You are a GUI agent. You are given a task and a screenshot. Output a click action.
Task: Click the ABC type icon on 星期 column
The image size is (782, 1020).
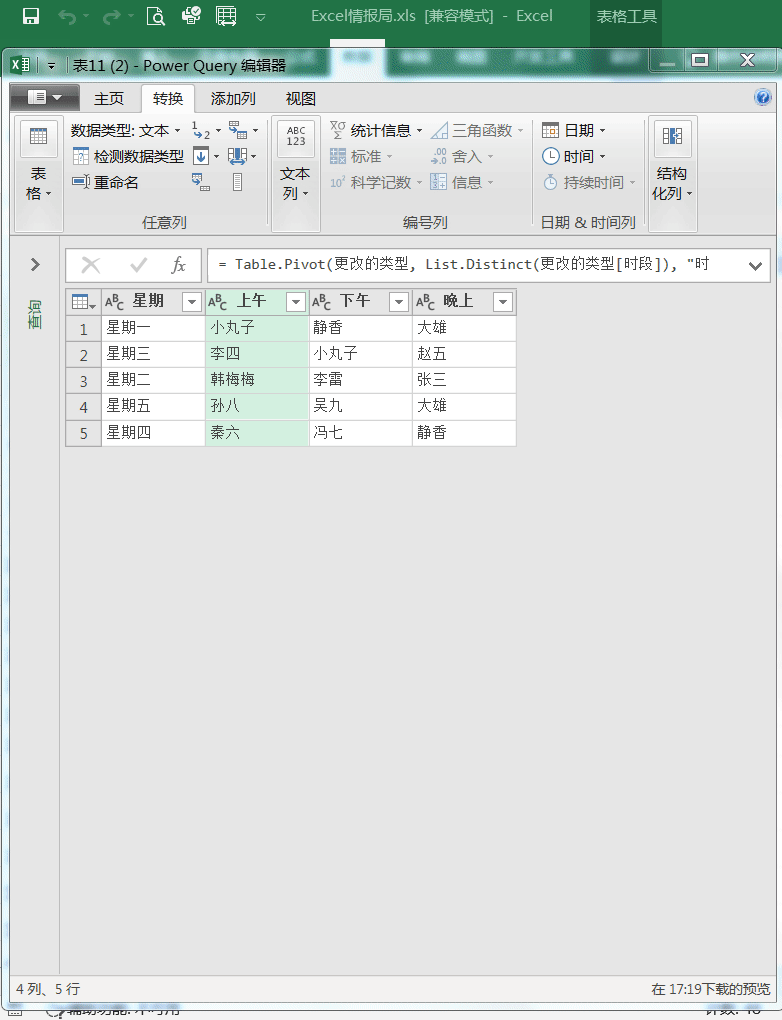click(115, 302)
